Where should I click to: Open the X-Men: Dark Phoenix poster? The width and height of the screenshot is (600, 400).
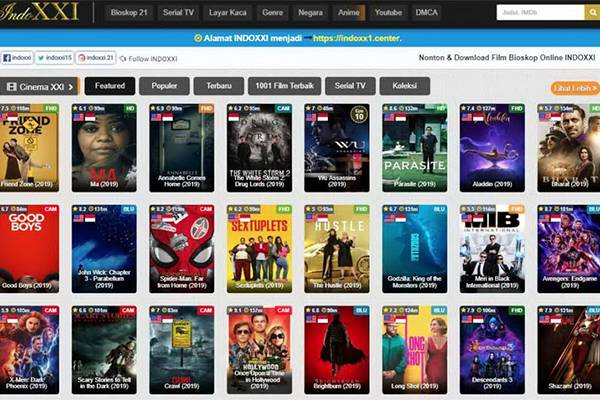29,350
